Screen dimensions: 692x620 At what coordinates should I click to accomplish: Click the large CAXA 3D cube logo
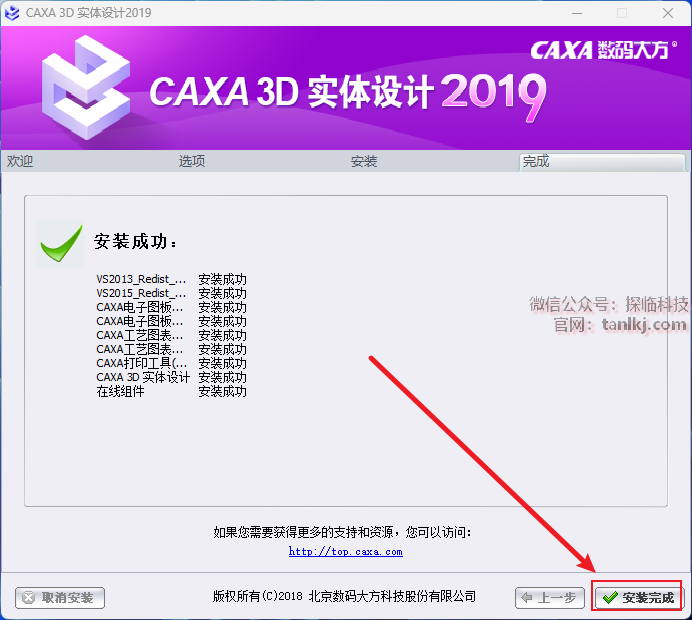point(85,87)
